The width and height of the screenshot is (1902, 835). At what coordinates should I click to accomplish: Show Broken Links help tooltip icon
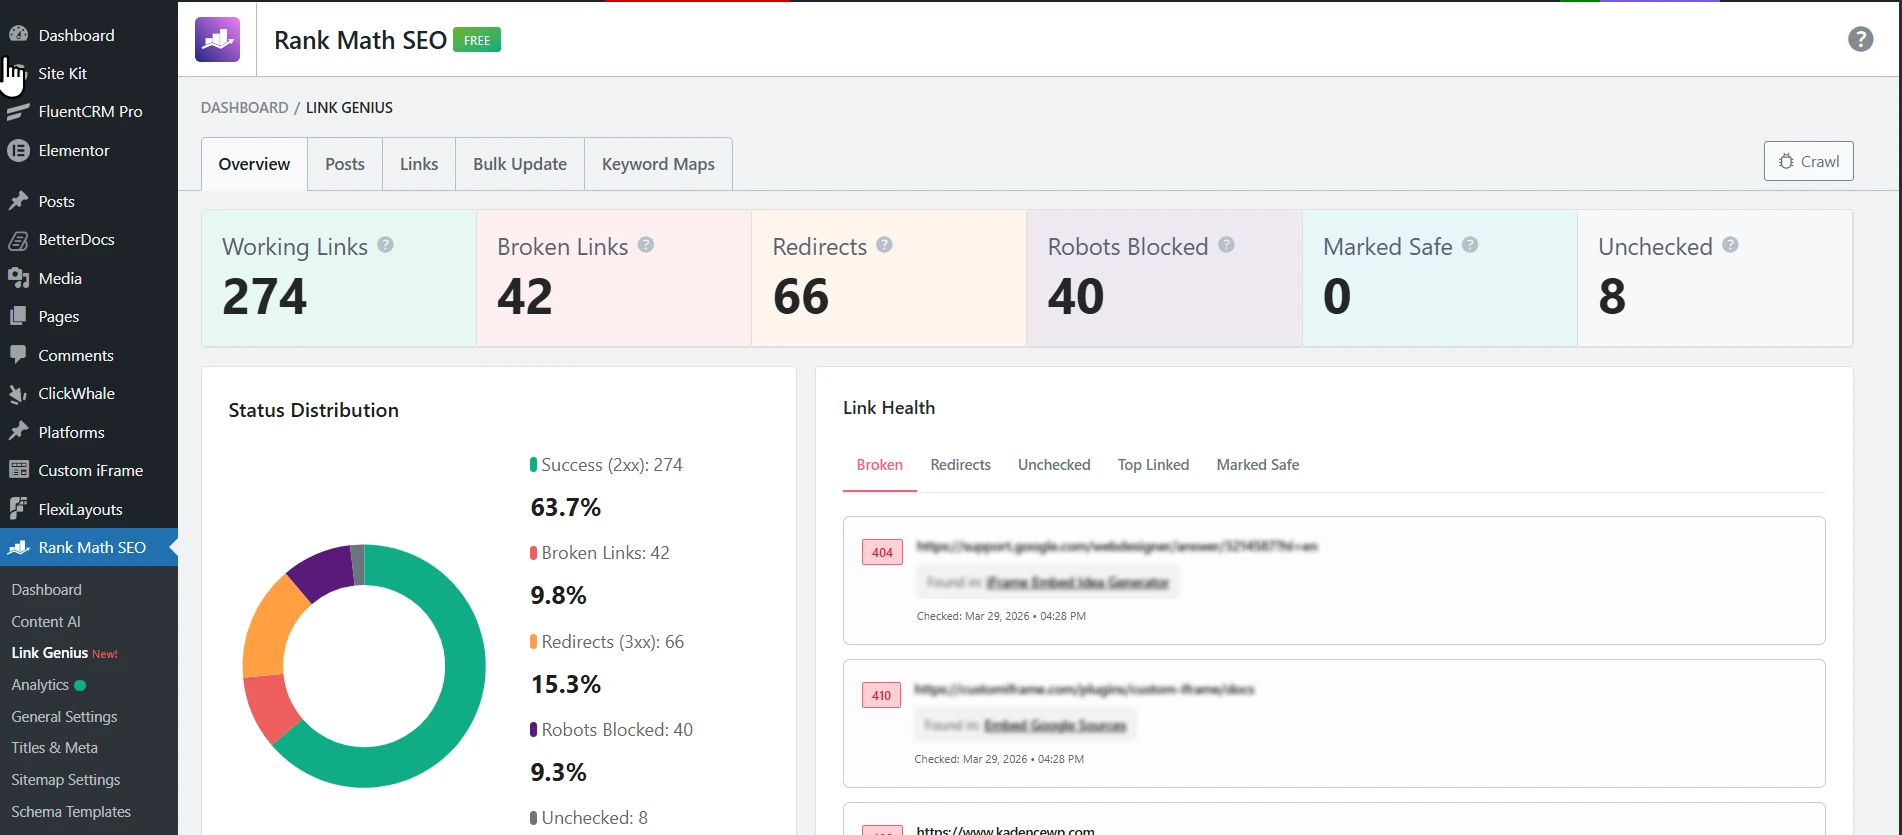pos(646,245)
